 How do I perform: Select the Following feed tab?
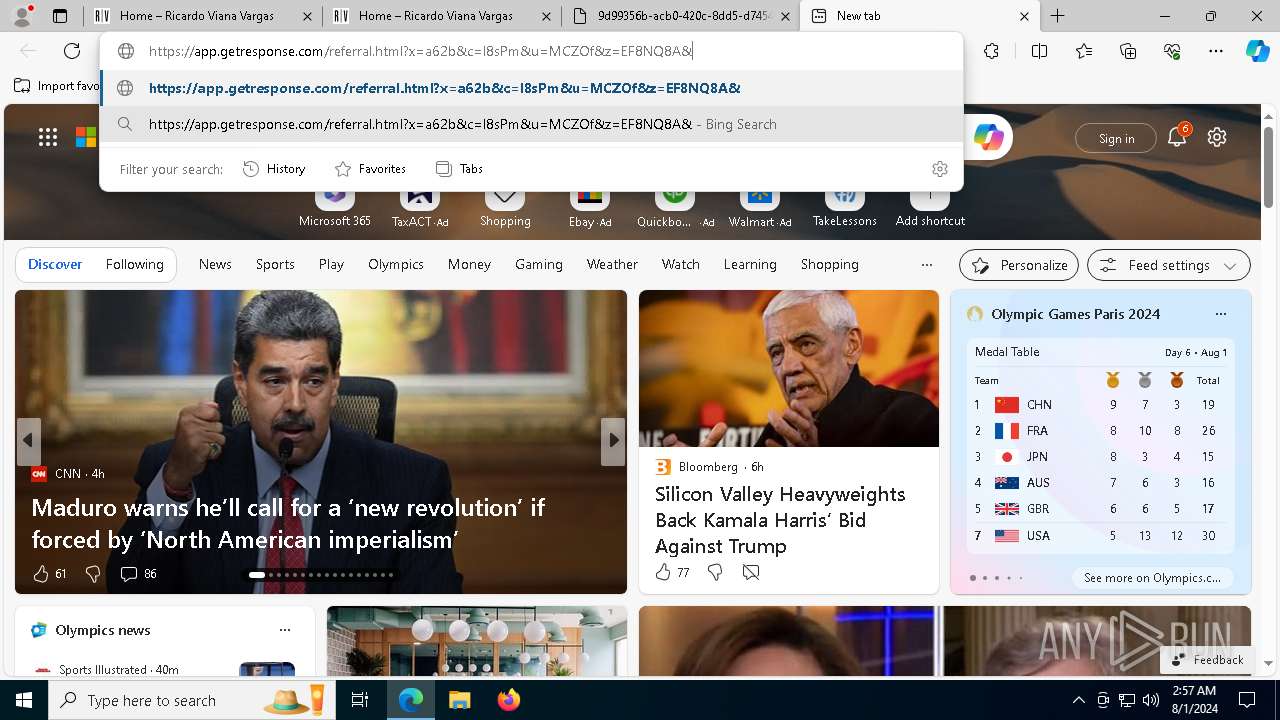click(x=134, y=264)
